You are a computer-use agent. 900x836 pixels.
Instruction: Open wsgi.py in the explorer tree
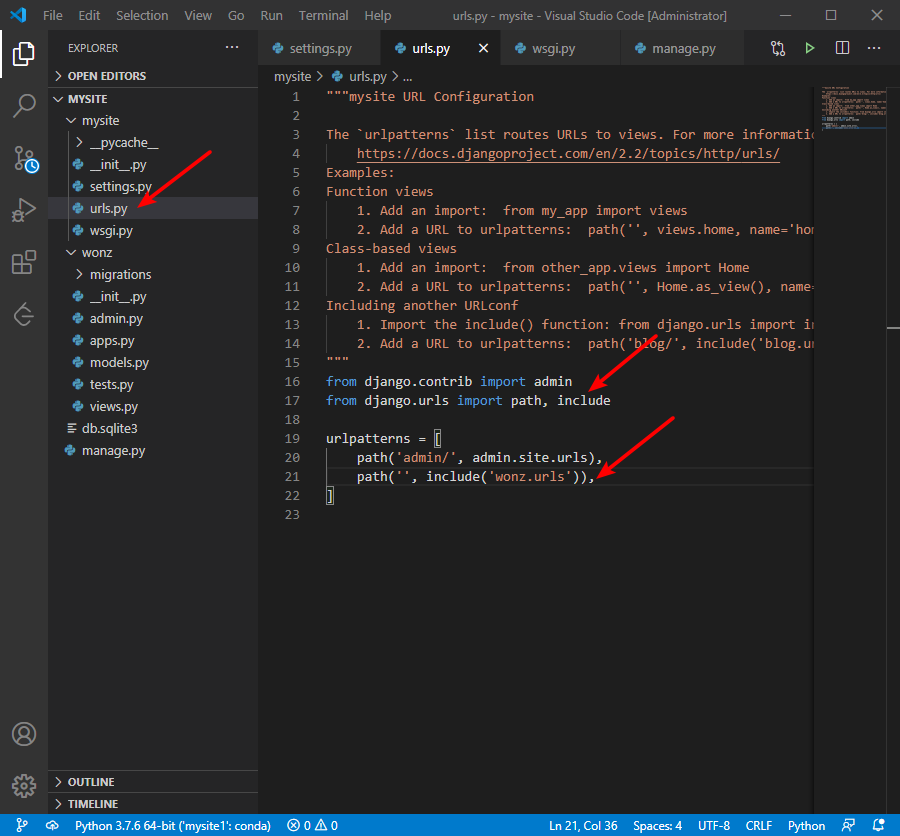[153, 231]
